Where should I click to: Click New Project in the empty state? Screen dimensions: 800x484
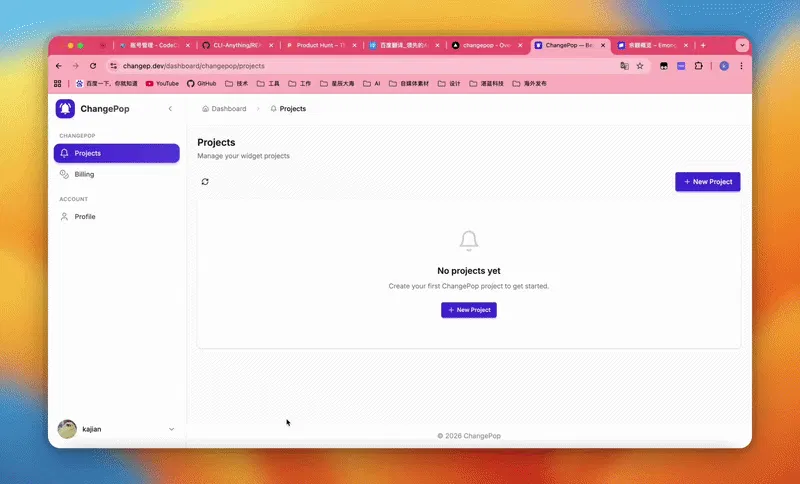tap(469, 310)
